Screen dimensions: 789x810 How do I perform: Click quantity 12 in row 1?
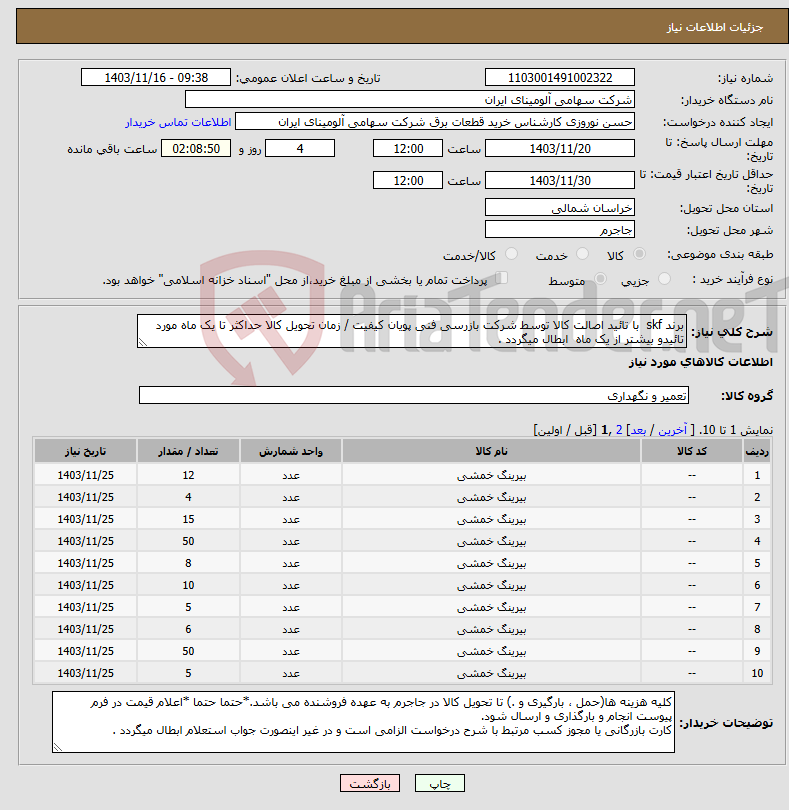pyautogui.click(x=188, y=475)
